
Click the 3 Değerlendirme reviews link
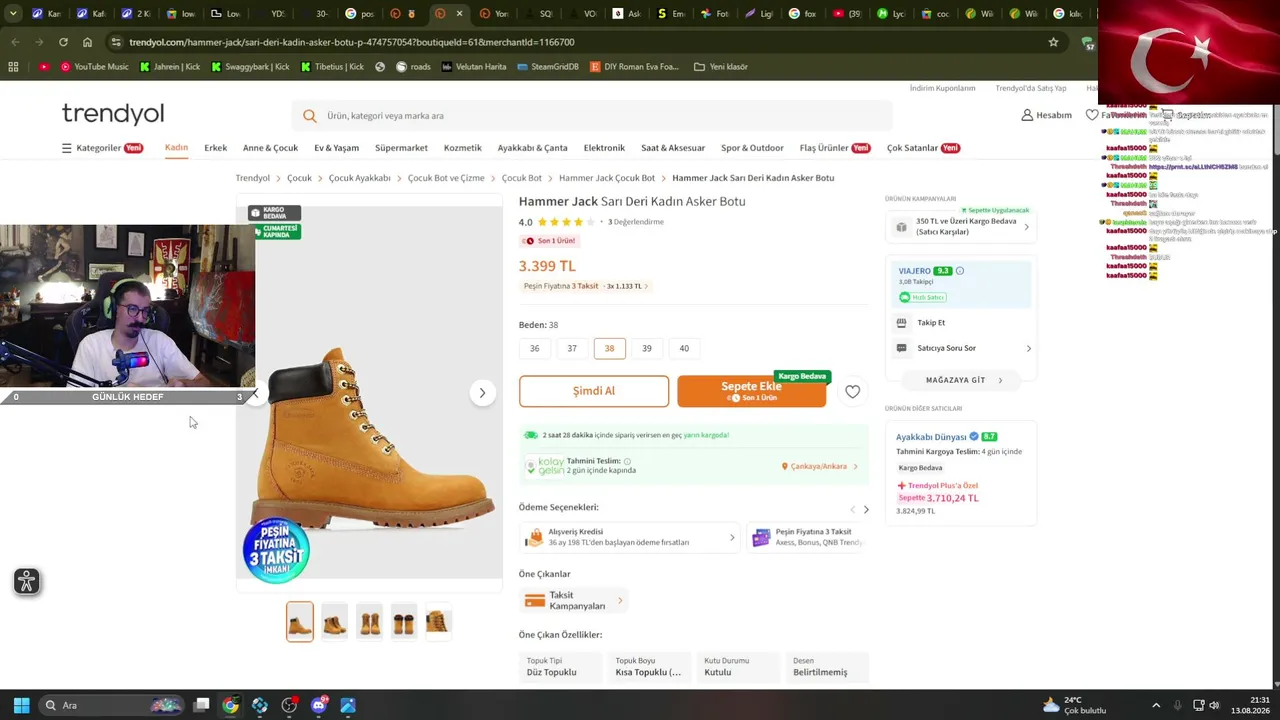pos(636,222)
